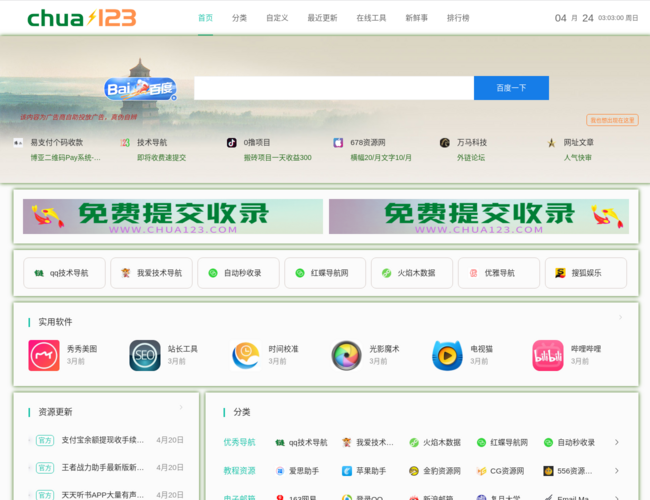
Task: Switch to the 首页 tab
Action: 205,18
